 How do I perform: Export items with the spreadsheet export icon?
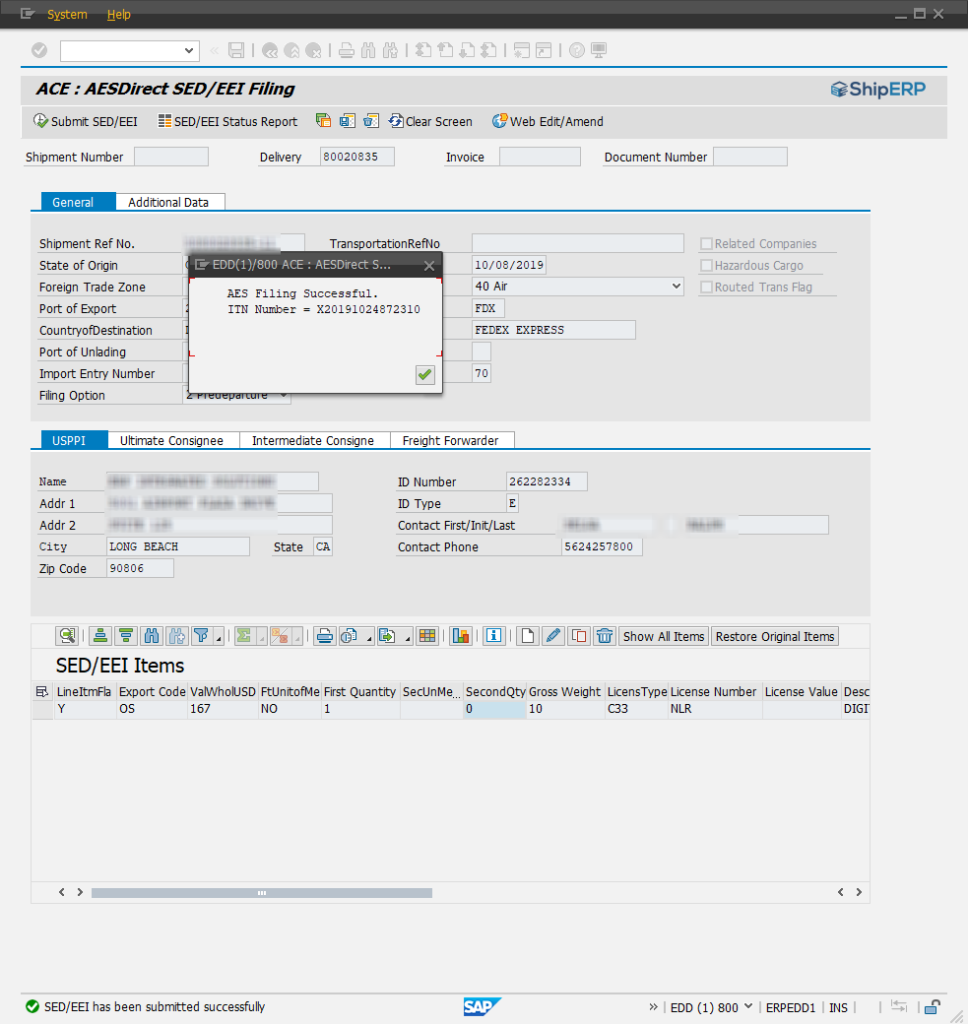coord(385,636)
